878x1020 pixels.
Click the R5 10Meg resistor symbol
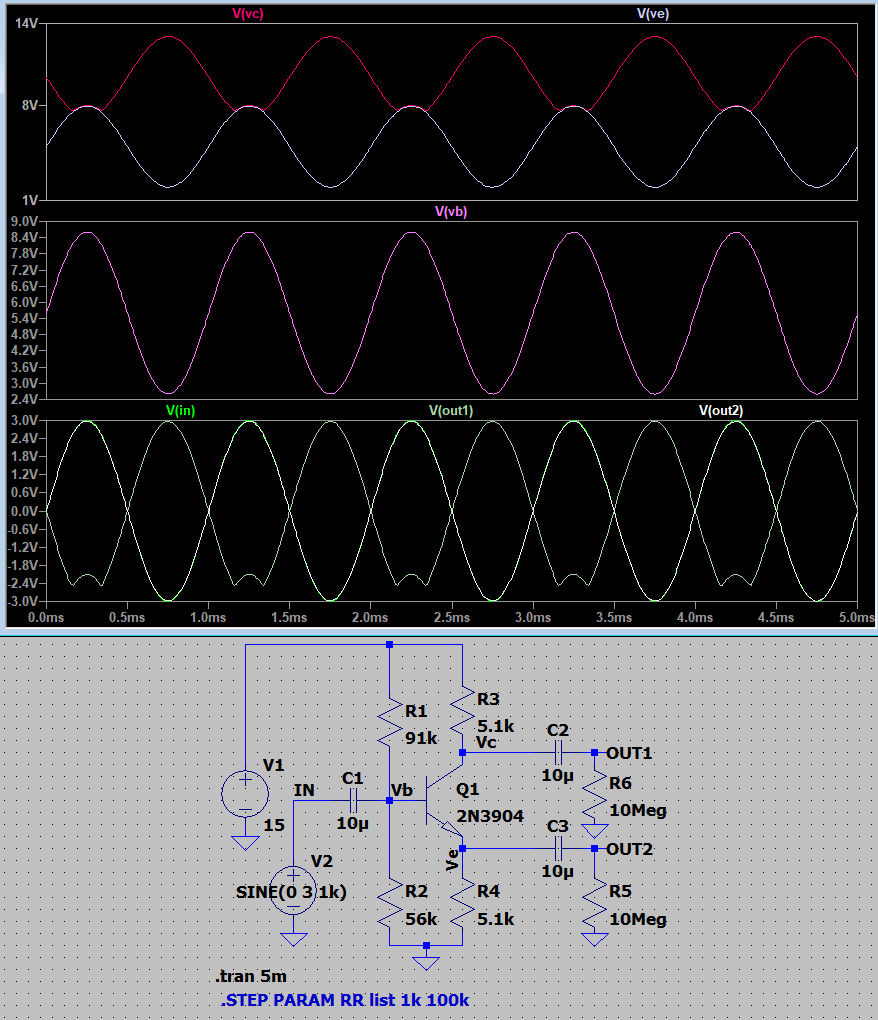tap(594, 903)
